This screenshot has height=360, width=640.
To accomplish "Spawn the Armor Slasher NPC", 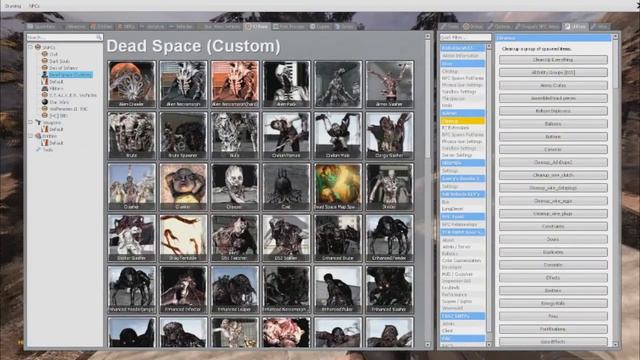I will [x=389, y=84].
